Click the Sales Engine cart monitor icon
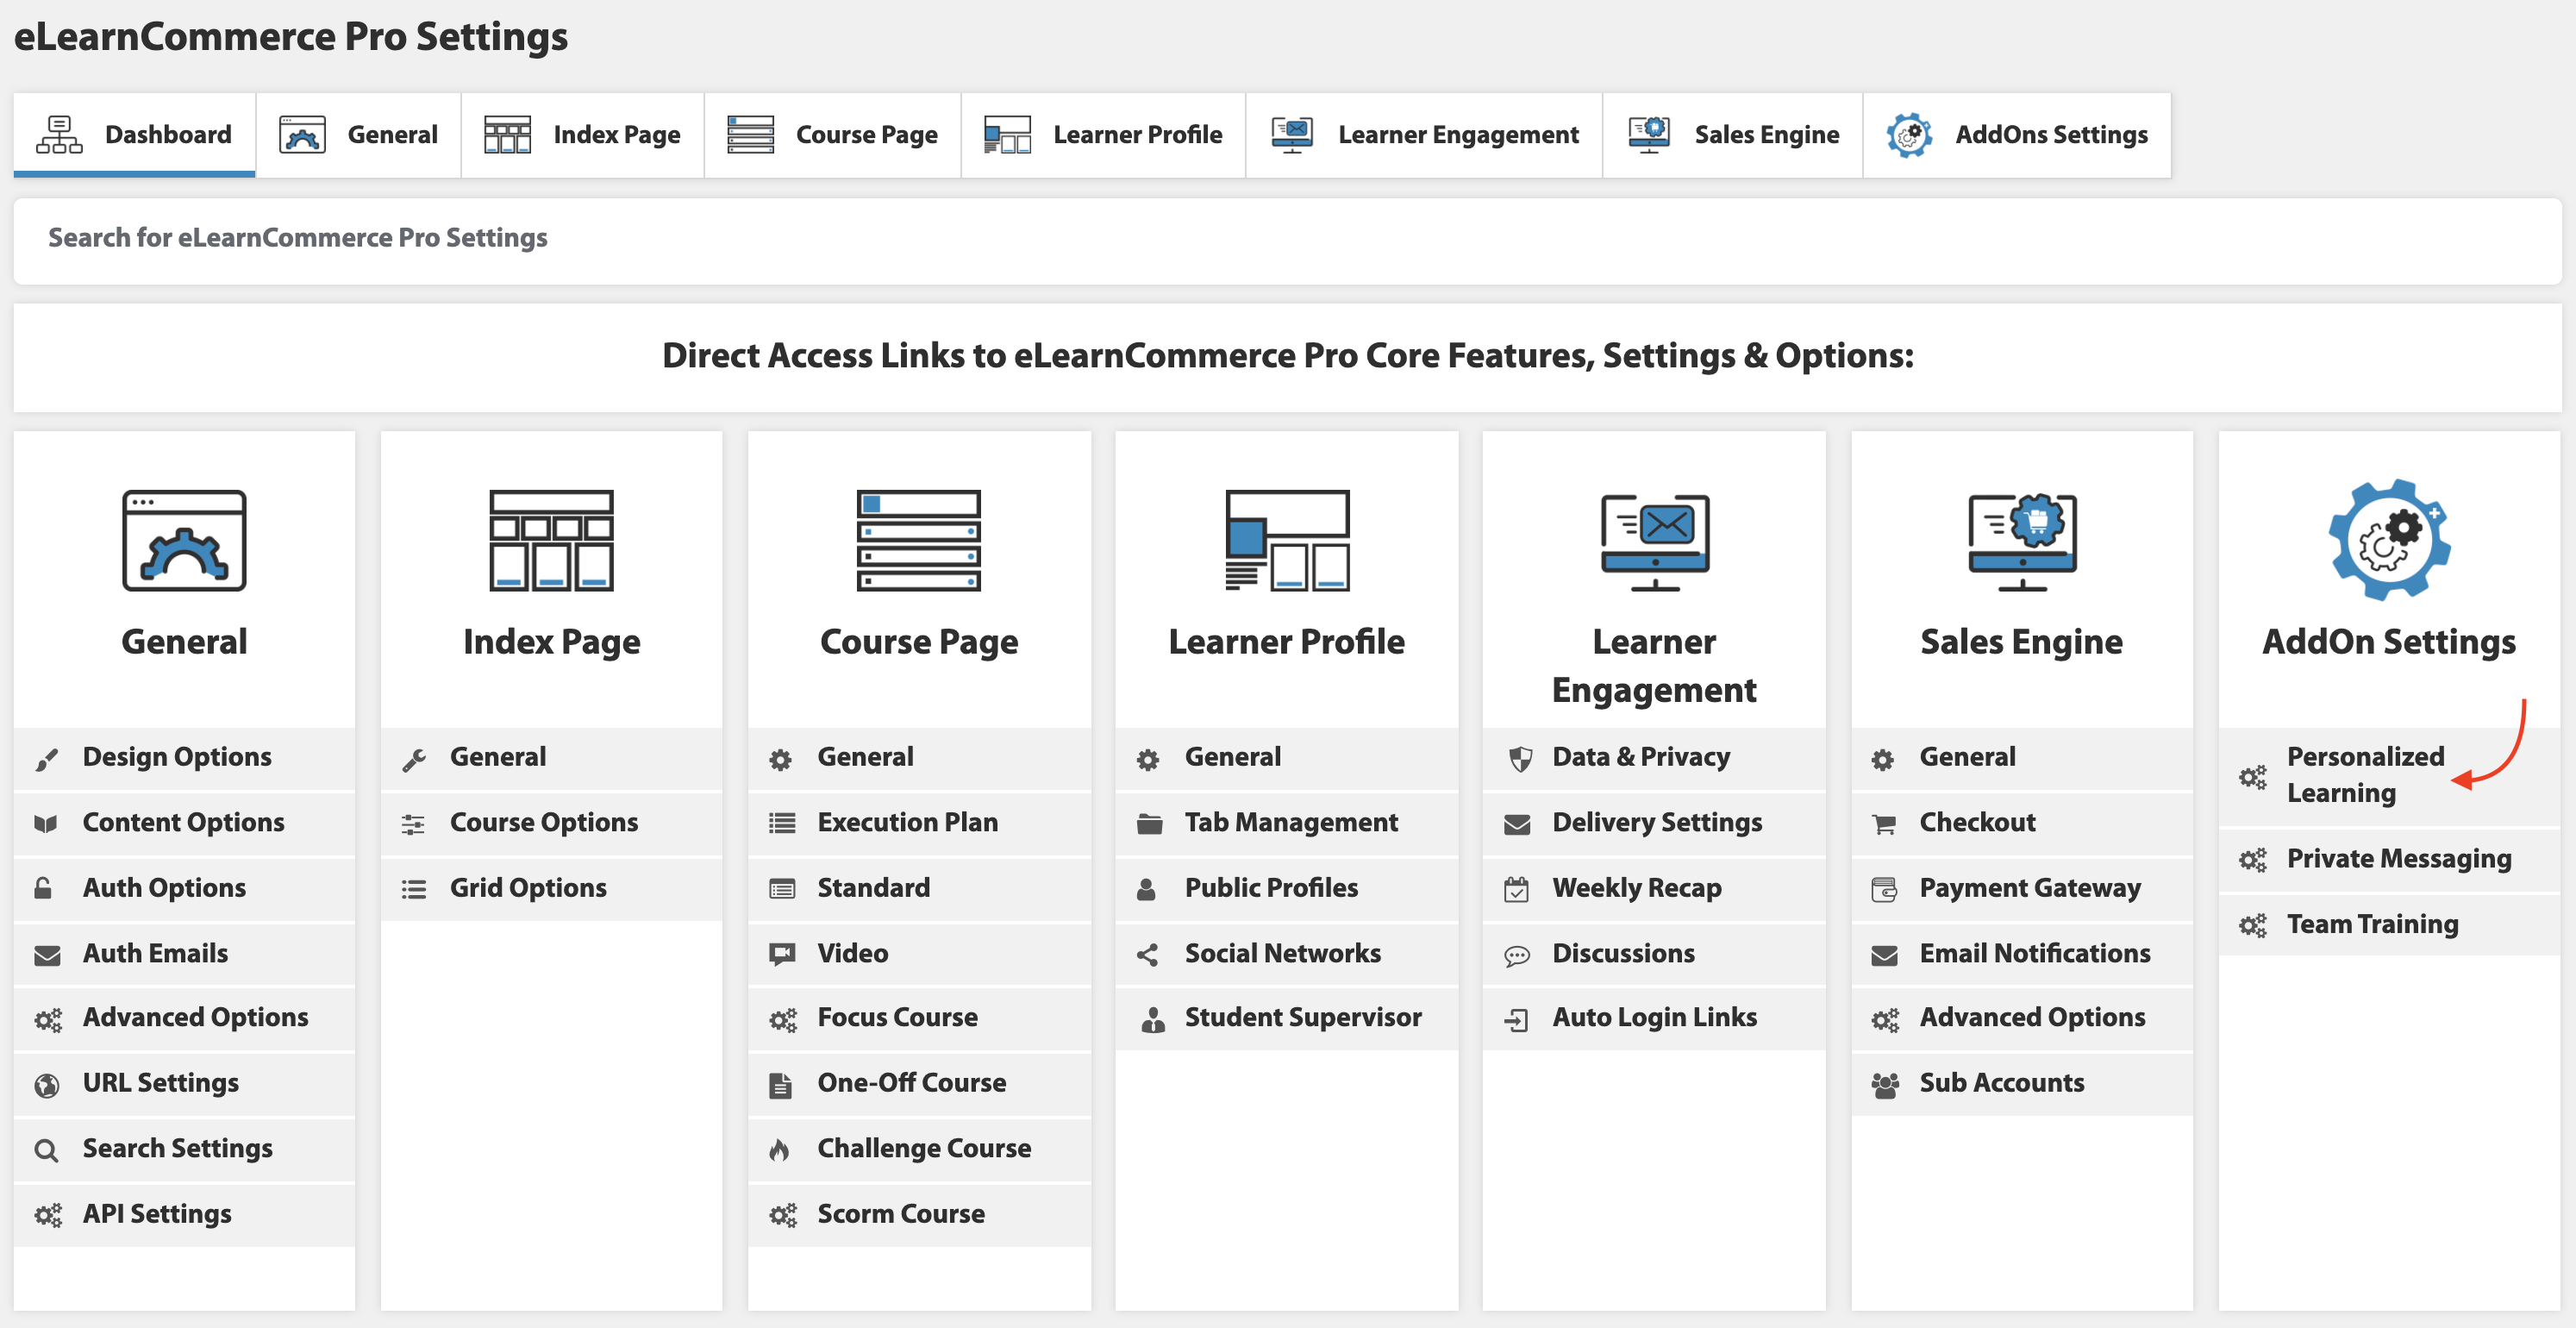 pyautogui.click(x=2021, y=540)
